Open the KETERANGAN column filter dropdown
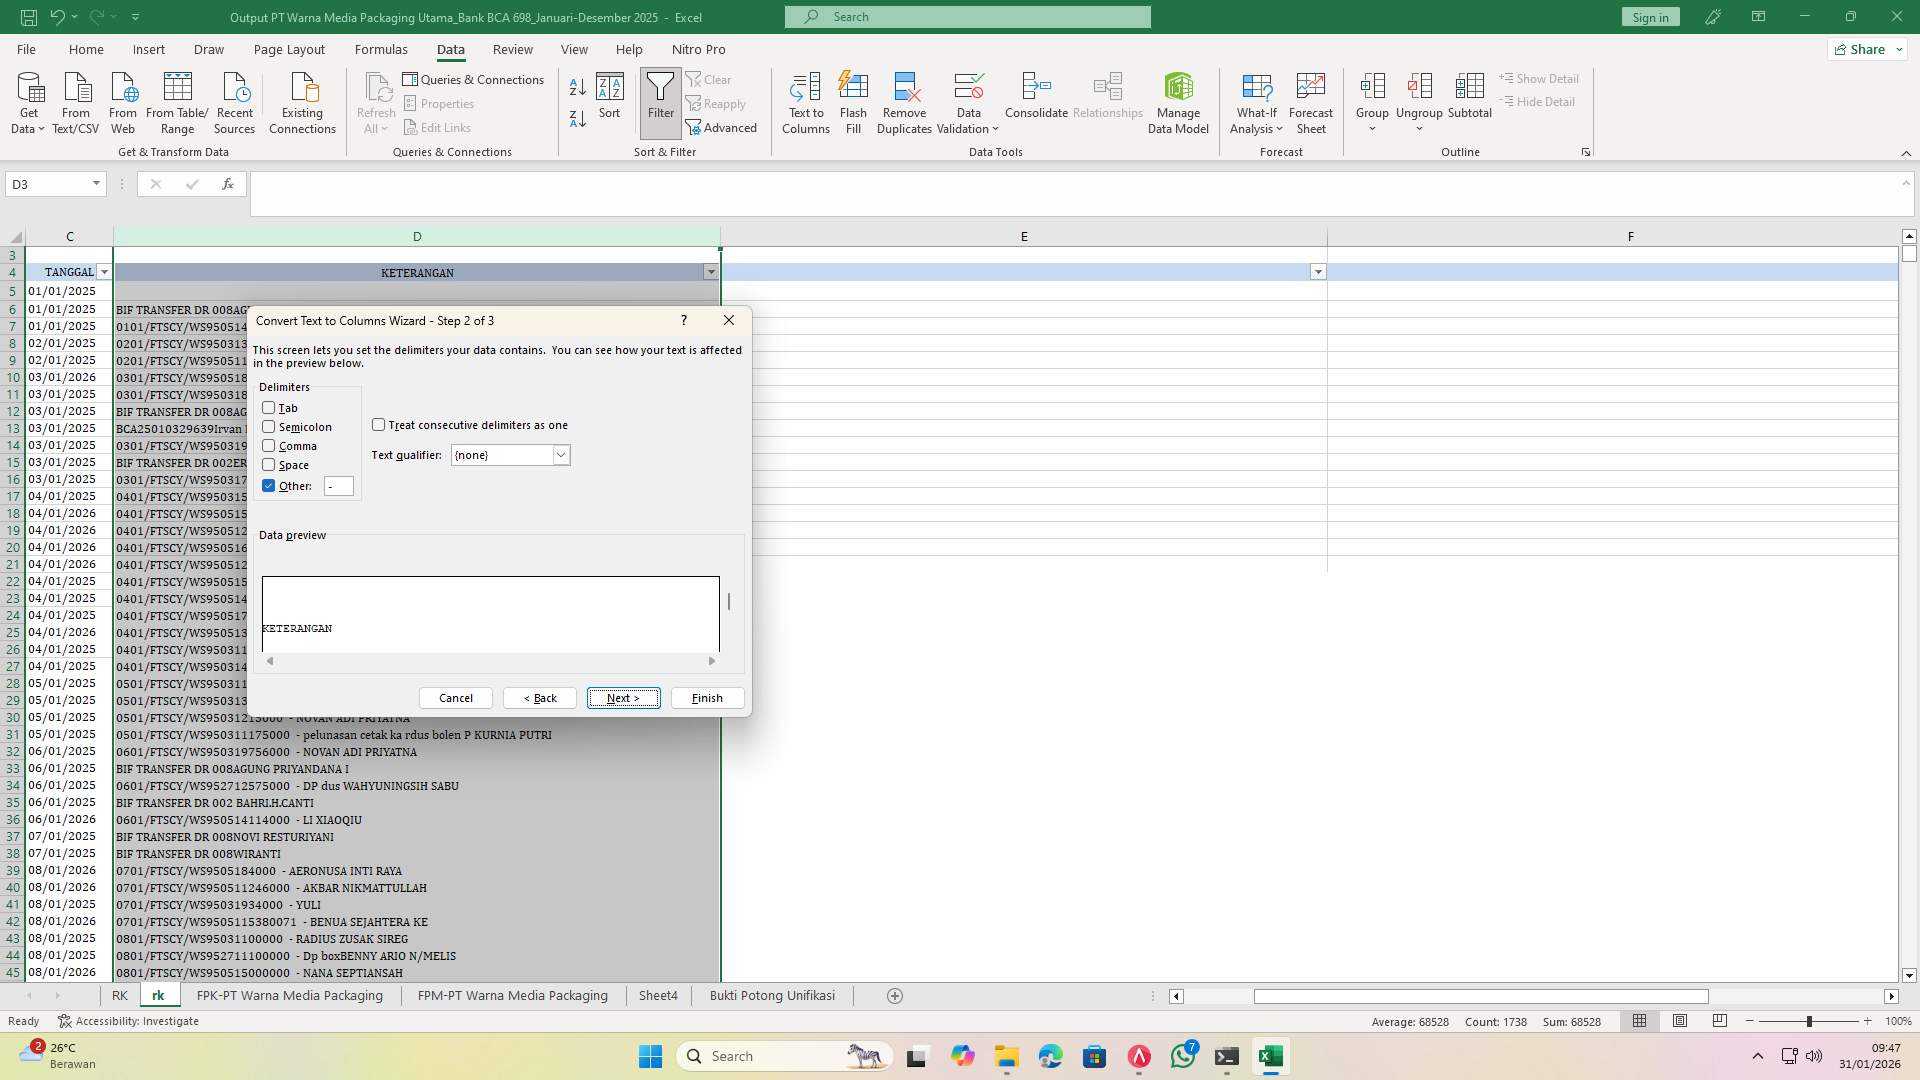Viewport: 1920px width, 1080px height. tap(711, 271)
